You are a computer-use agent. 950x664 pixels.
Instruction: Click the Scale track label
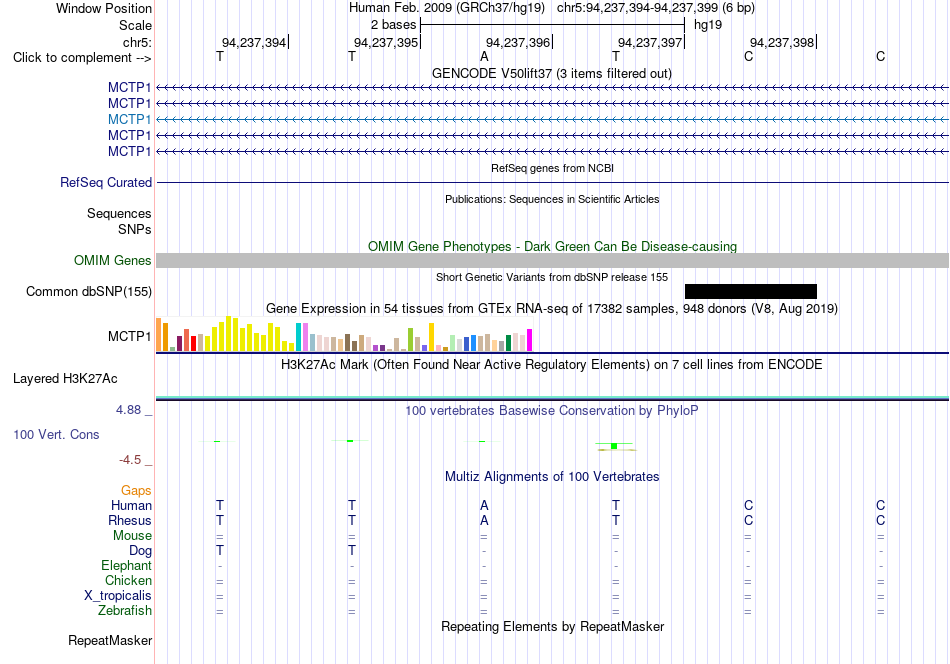pyautogui.click(x=135, y=25)
